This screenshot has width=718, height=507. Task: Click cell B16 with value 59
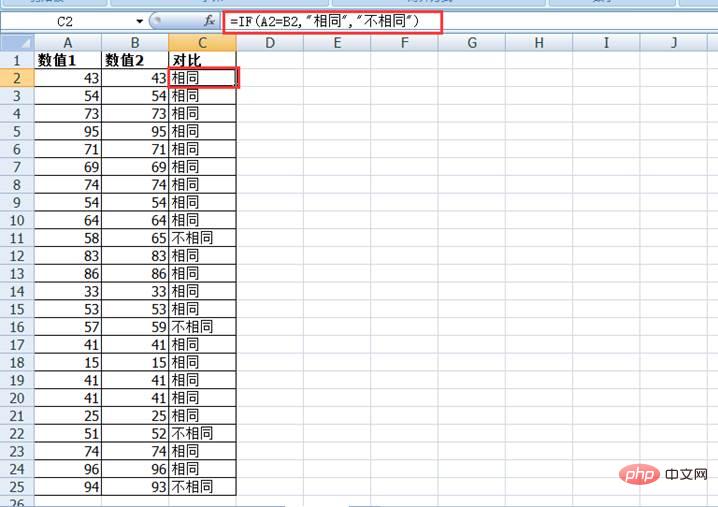[x=135, y=327]
